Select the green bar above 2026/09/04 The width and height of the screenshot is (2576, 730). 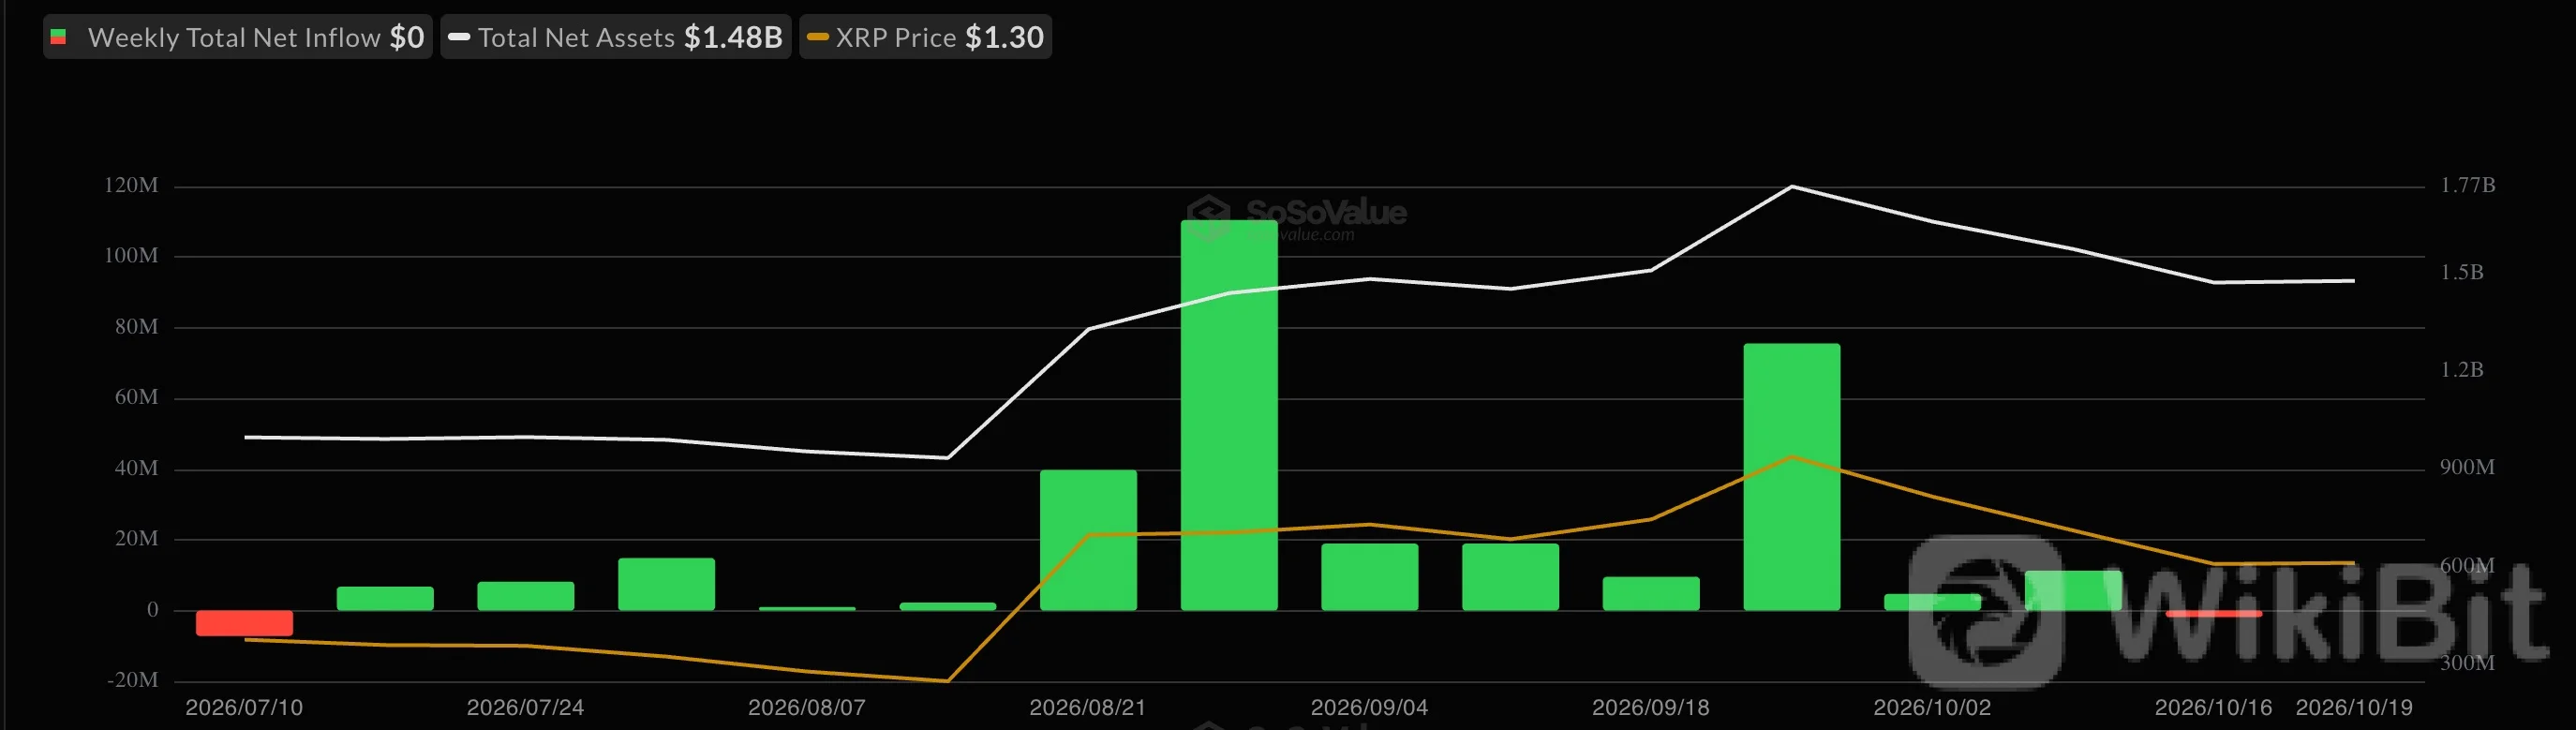[1370, 577]
